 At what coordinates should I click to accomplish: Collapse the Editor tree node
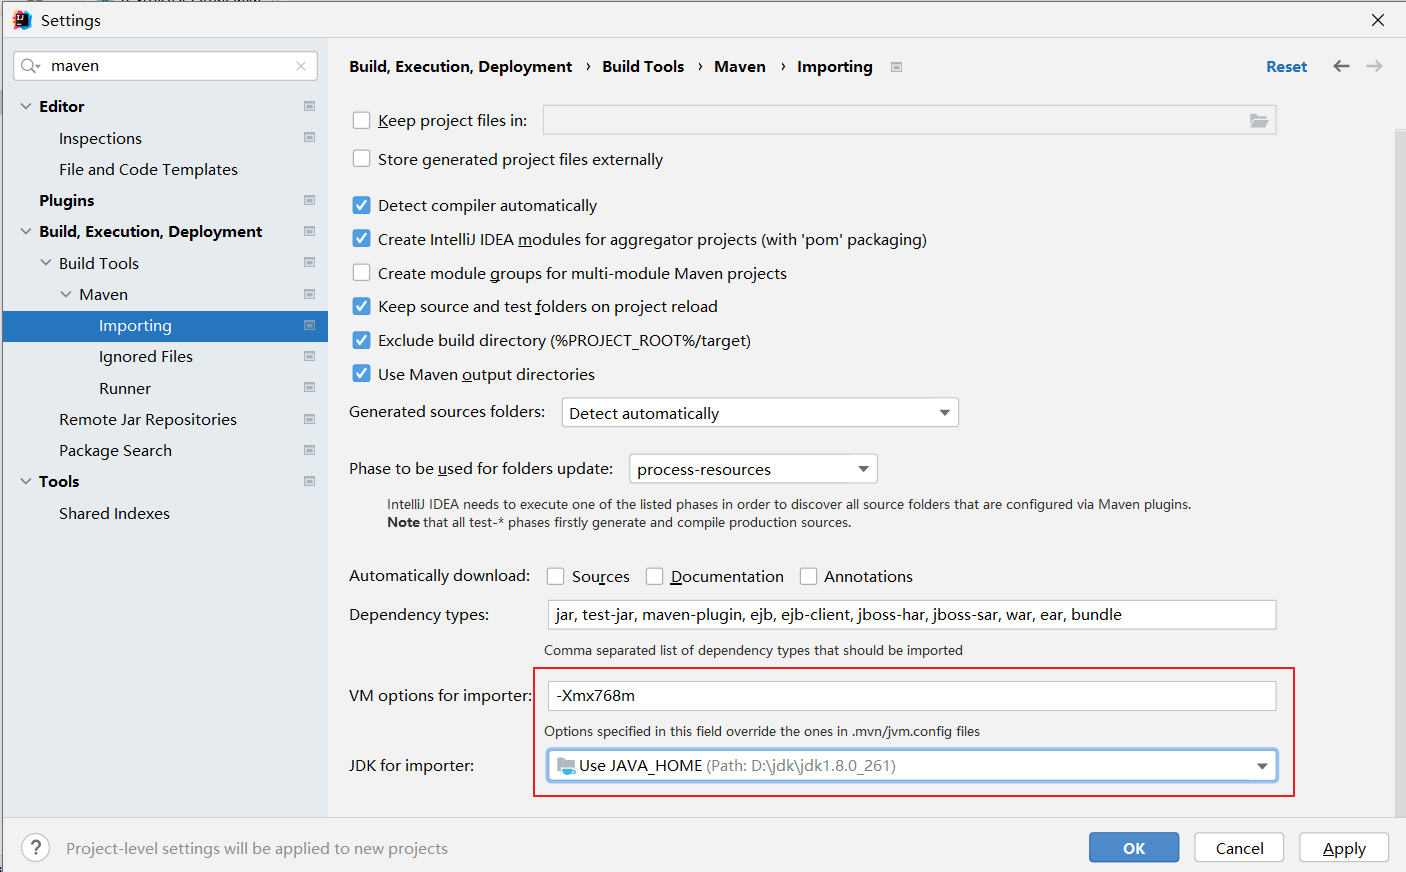point(26,106)
